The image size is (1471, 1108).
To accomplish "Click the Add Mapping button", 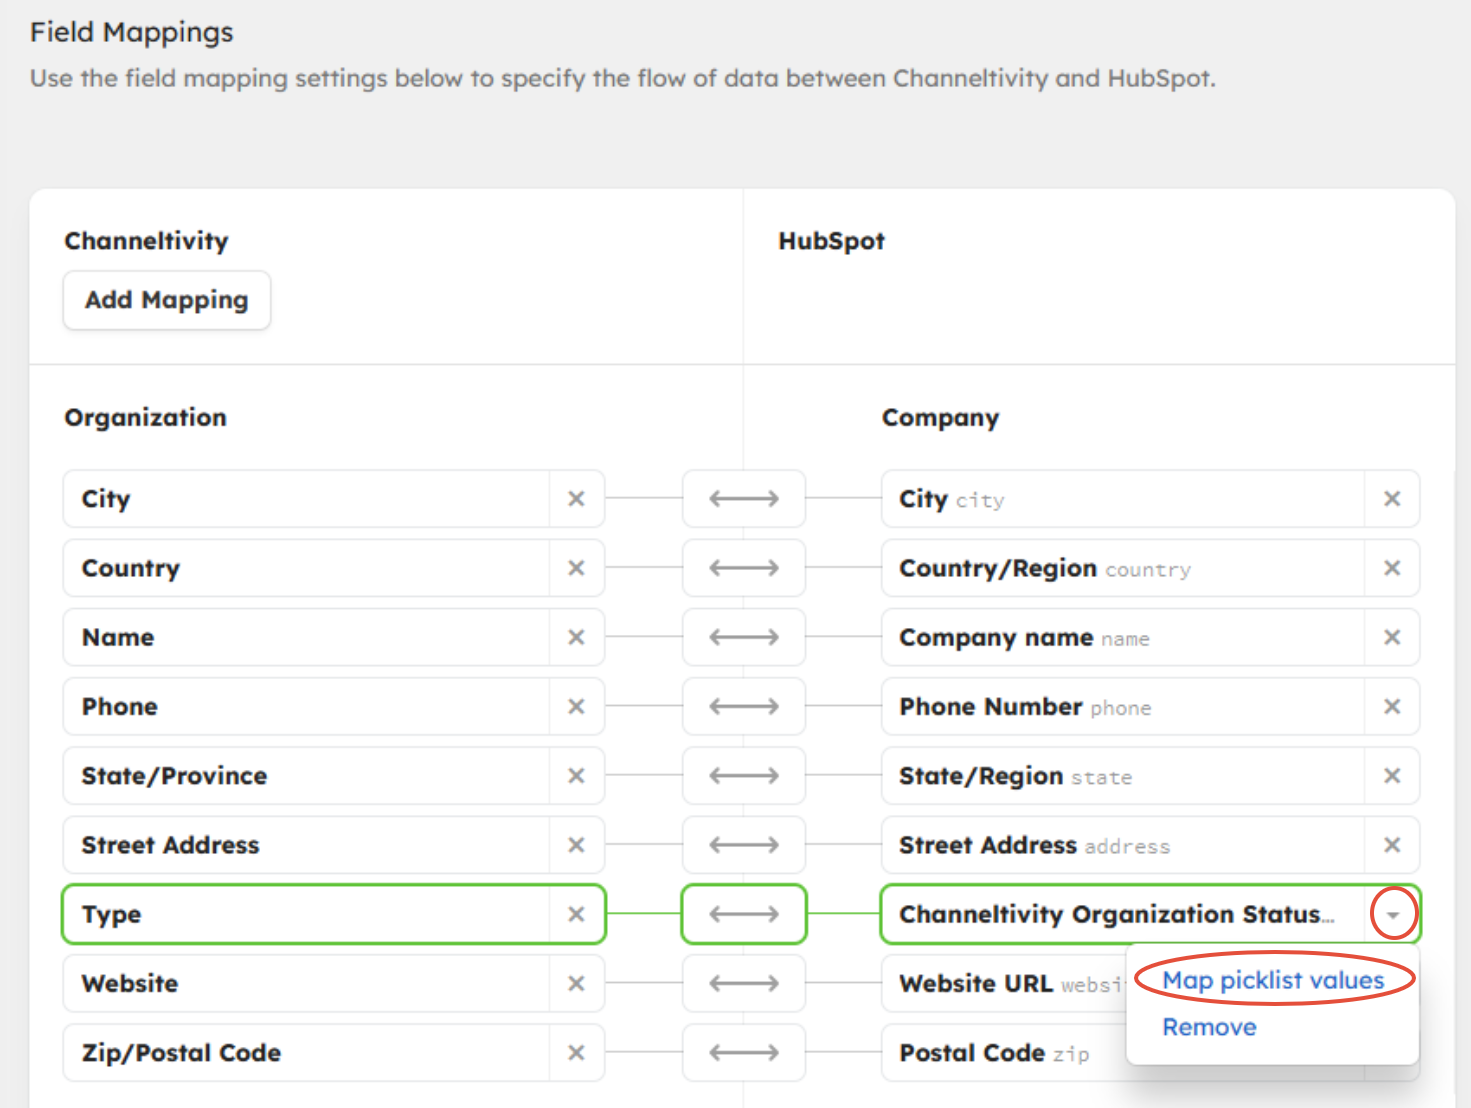I will coord(167,300).
